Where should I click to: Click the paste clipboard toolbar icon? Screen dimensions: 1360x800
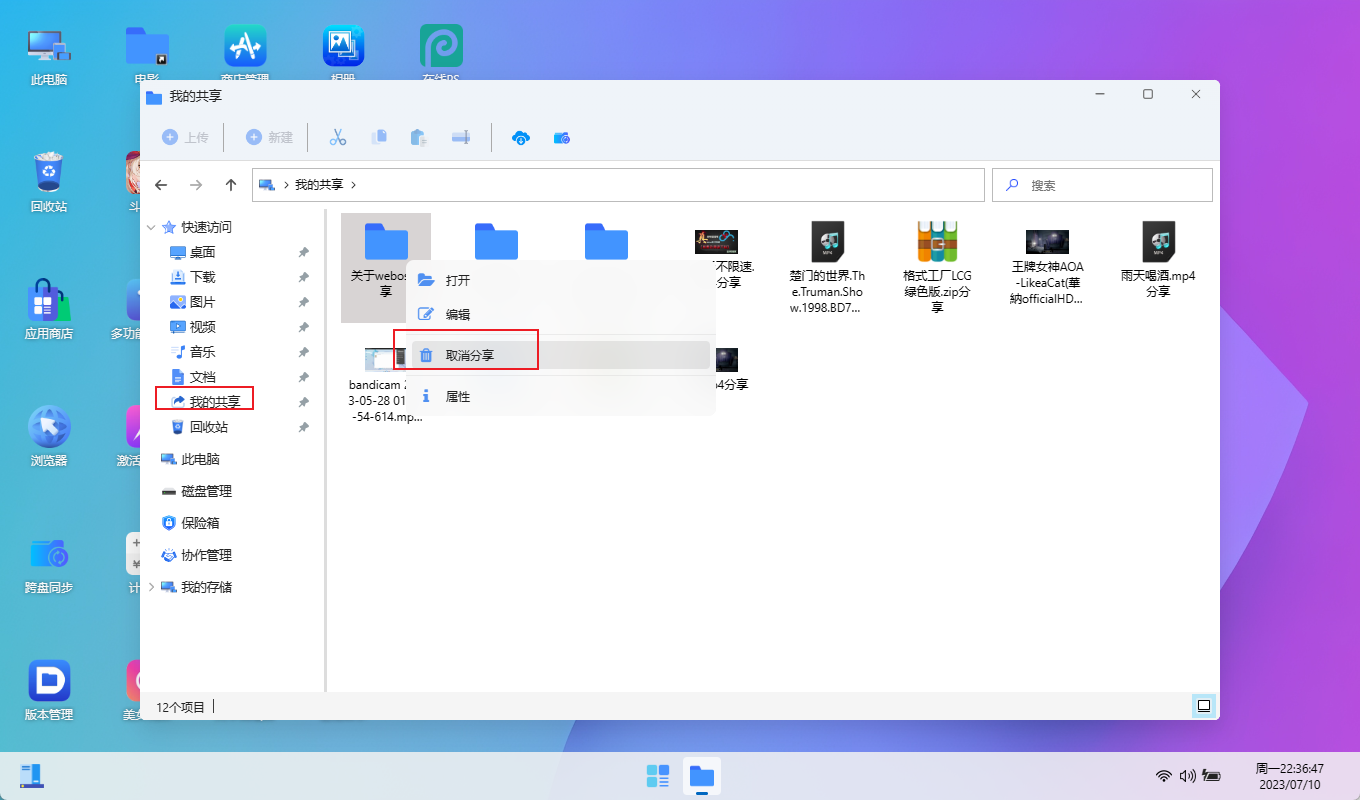419,138
